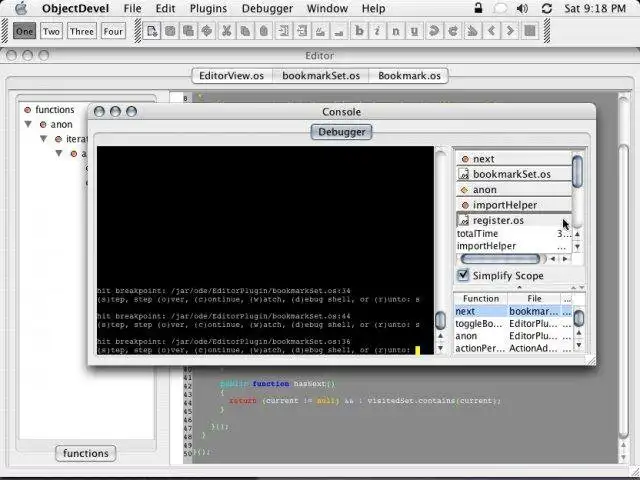This screenshot has height=480, width=640.
Task: Select the actionPer... row in call stack
Action: point(513,348)
